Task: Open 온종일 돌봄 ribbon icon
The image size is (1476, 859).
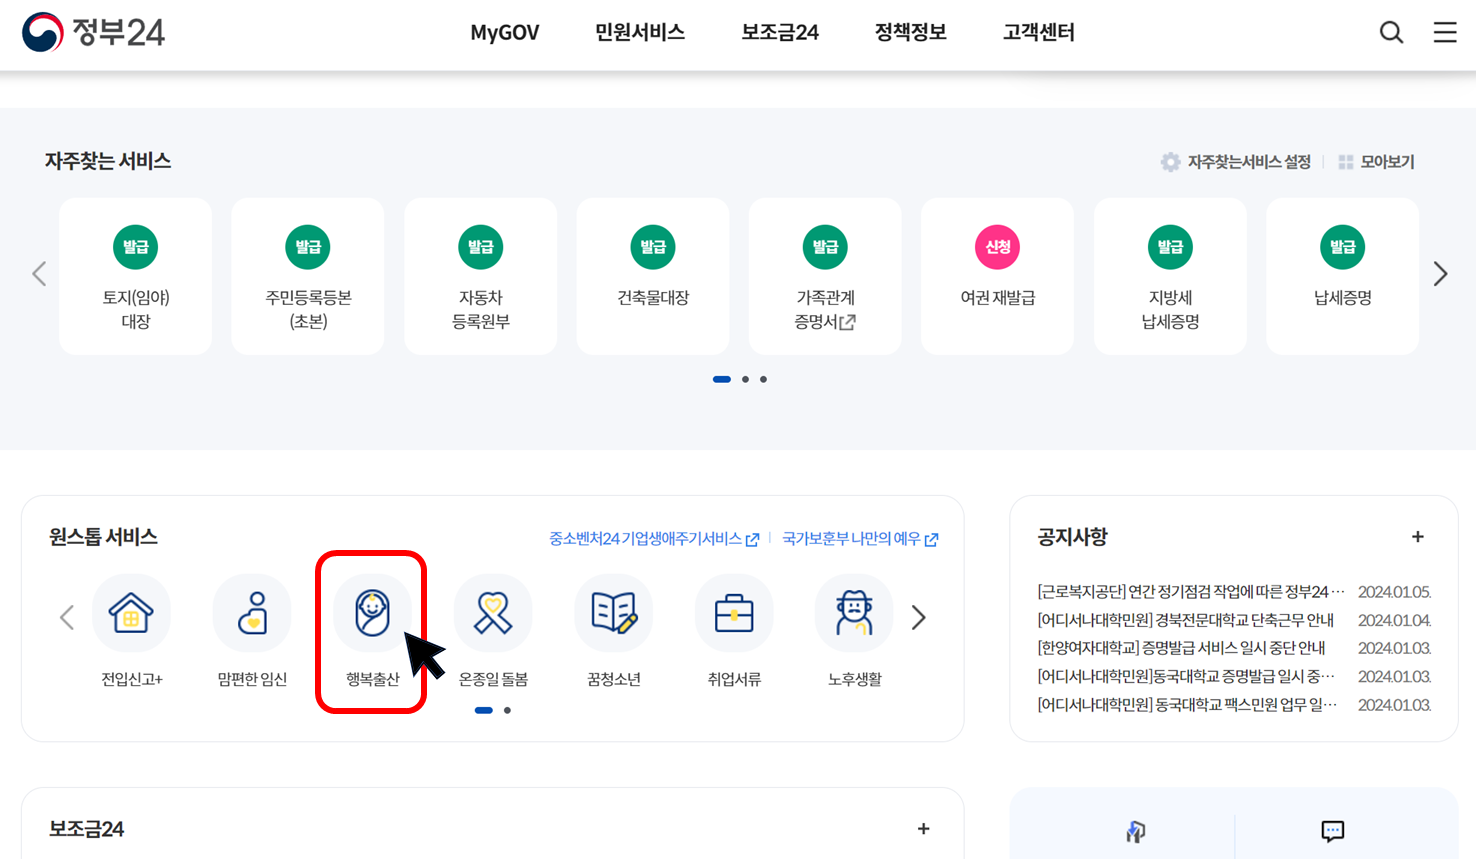Action: (493, 613)
